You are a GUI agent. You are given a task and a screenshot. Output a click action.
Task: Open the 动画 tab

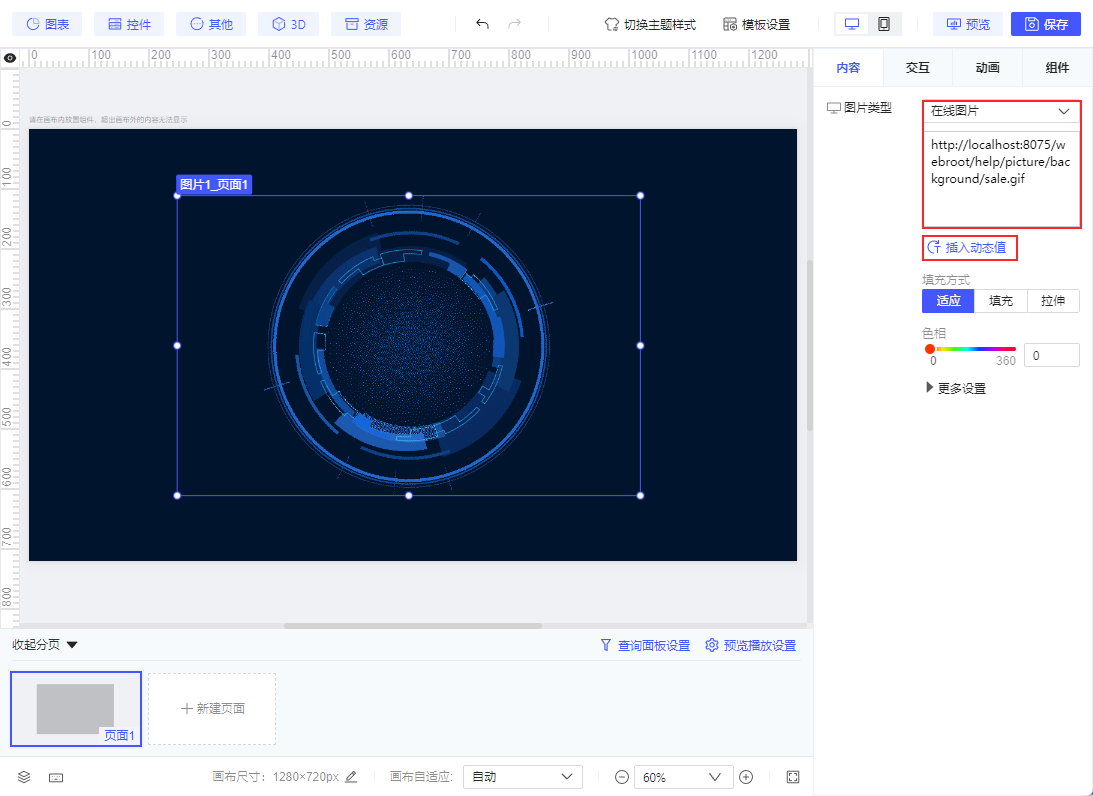click(x=987, y=68)
